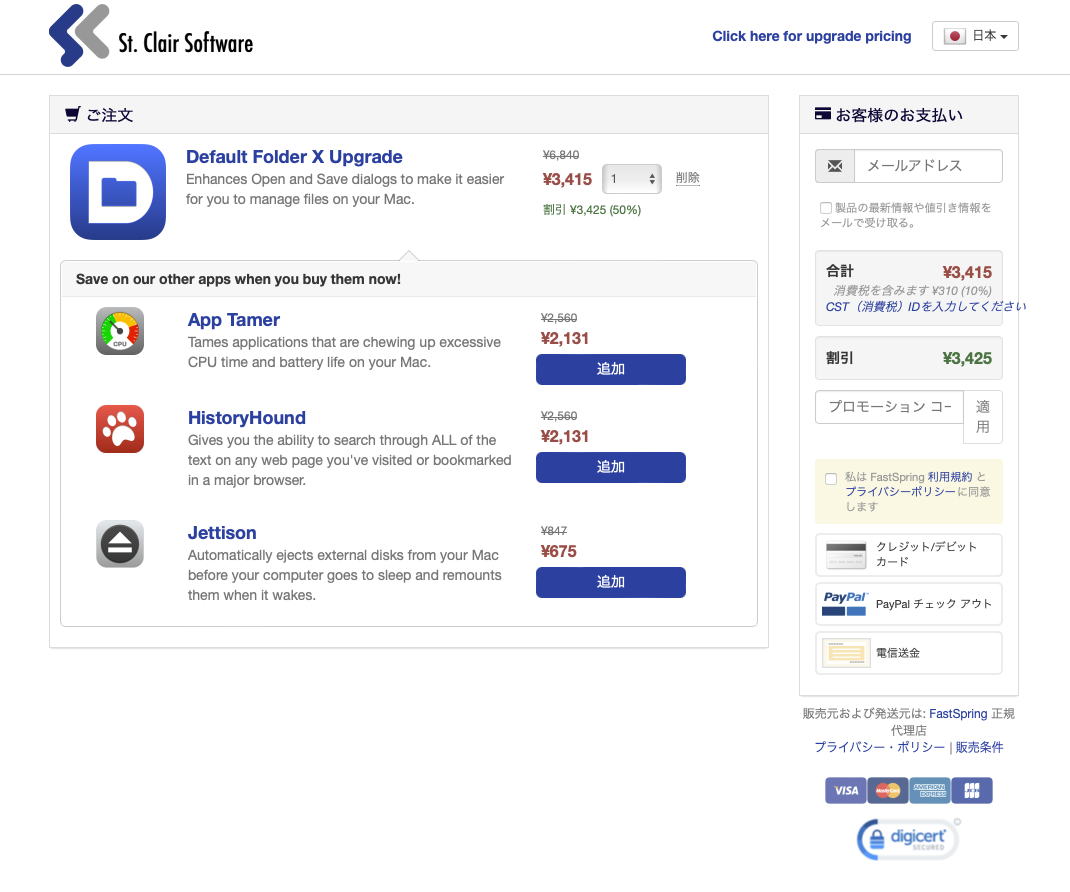1070x892 pixels.
Task: Open the FastSpring 利用規約 link
Action: tap(950, 477)
